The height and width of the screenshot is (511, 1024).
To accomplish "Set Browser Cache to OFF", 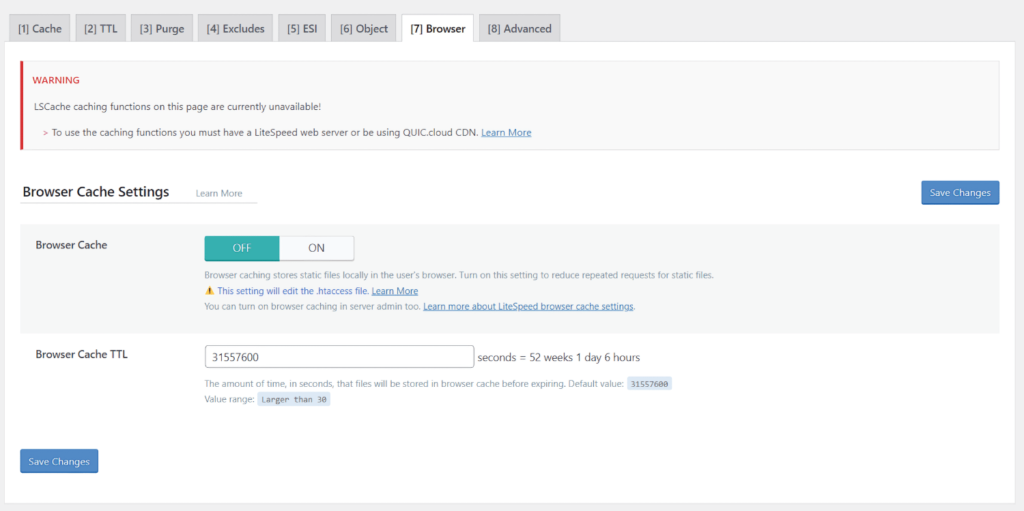I will click(x=242, y=248).
